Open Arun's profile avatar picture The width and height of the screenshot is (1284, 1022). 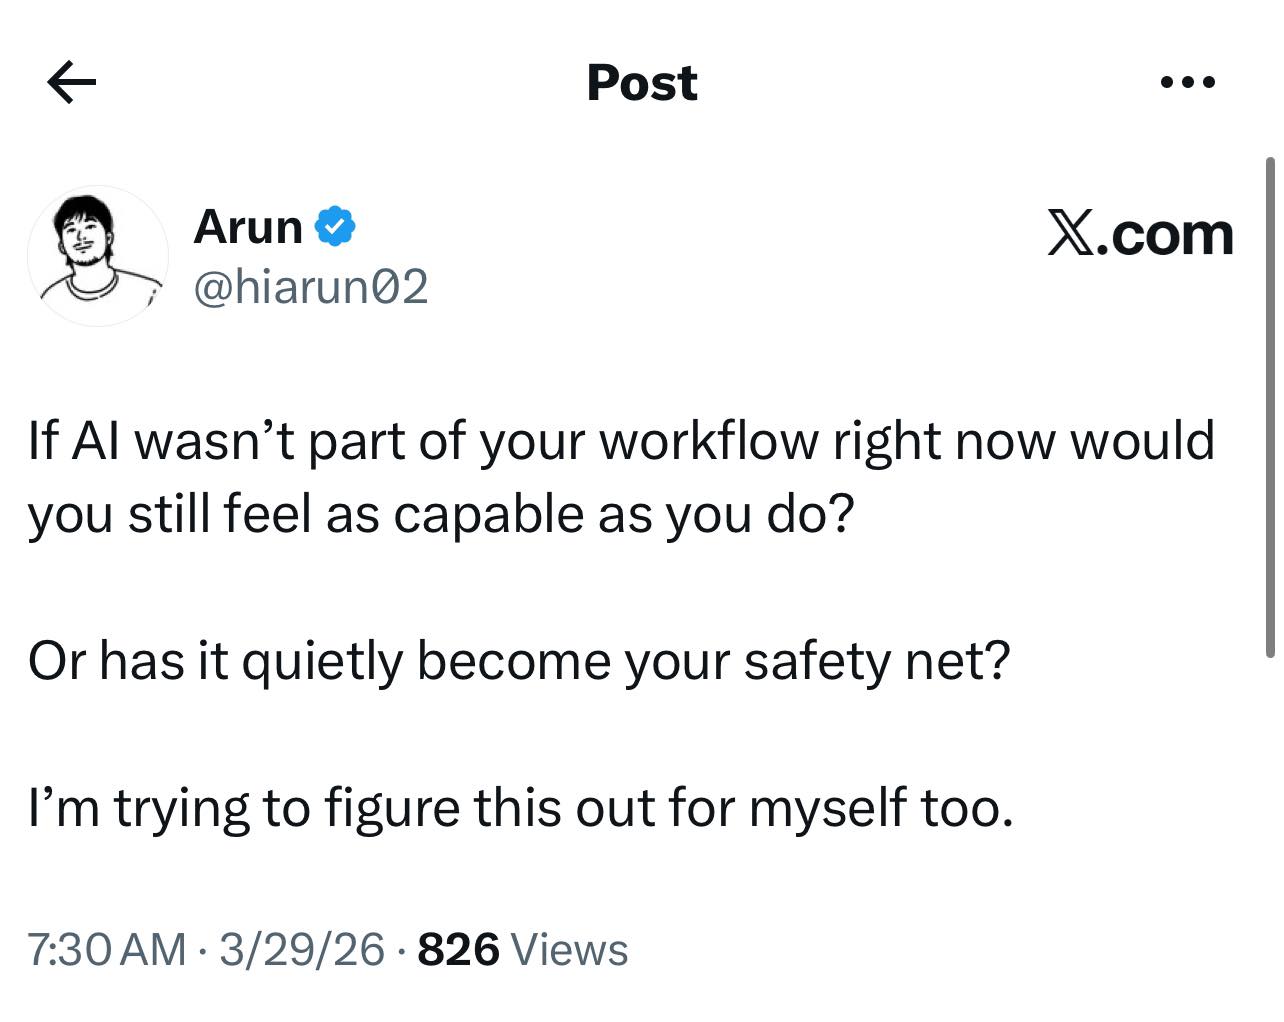pos(97,255)
